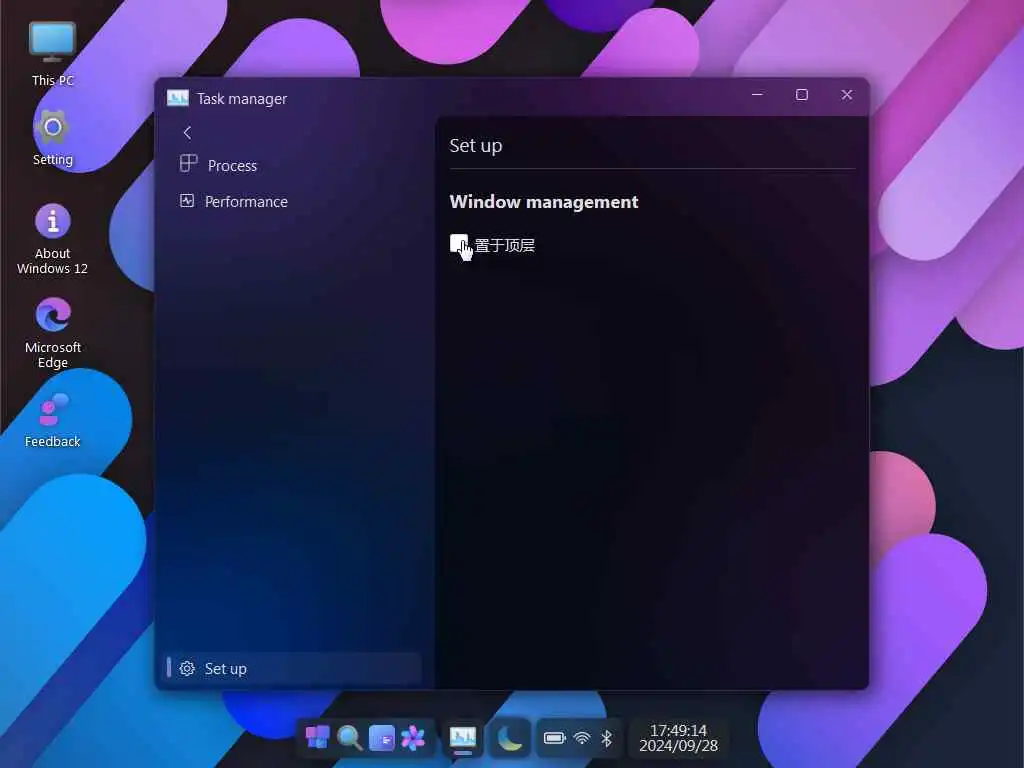Go back using the sidebar arrow

point(187,133)
